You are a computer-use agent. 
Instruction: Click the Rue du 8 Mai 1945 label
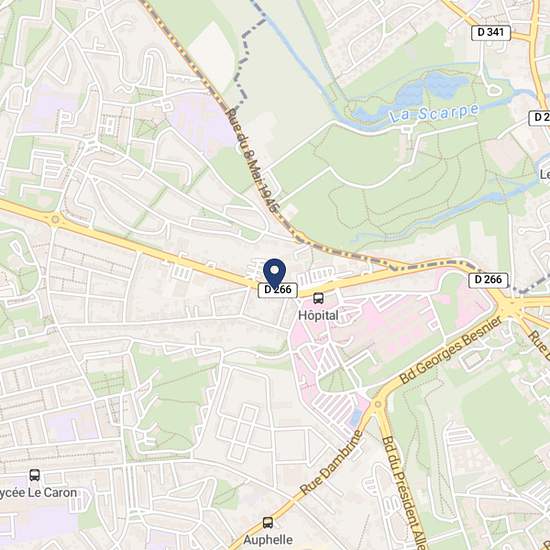pos(253,160)
